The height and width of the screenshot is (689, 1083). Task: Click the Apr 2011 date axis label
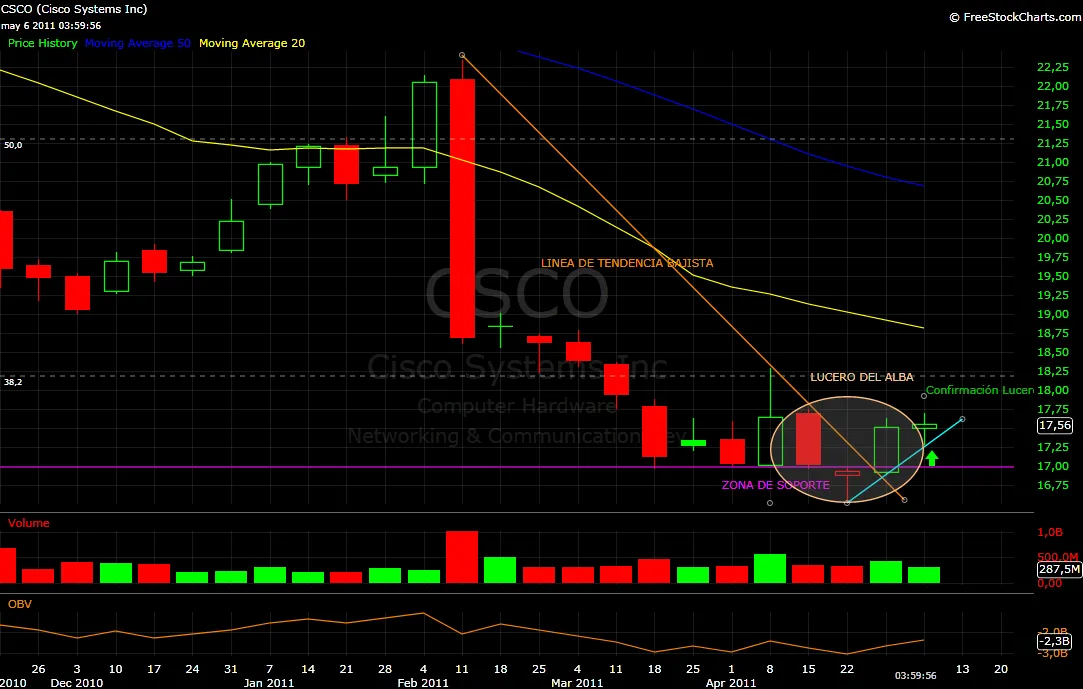click(732, 683)
